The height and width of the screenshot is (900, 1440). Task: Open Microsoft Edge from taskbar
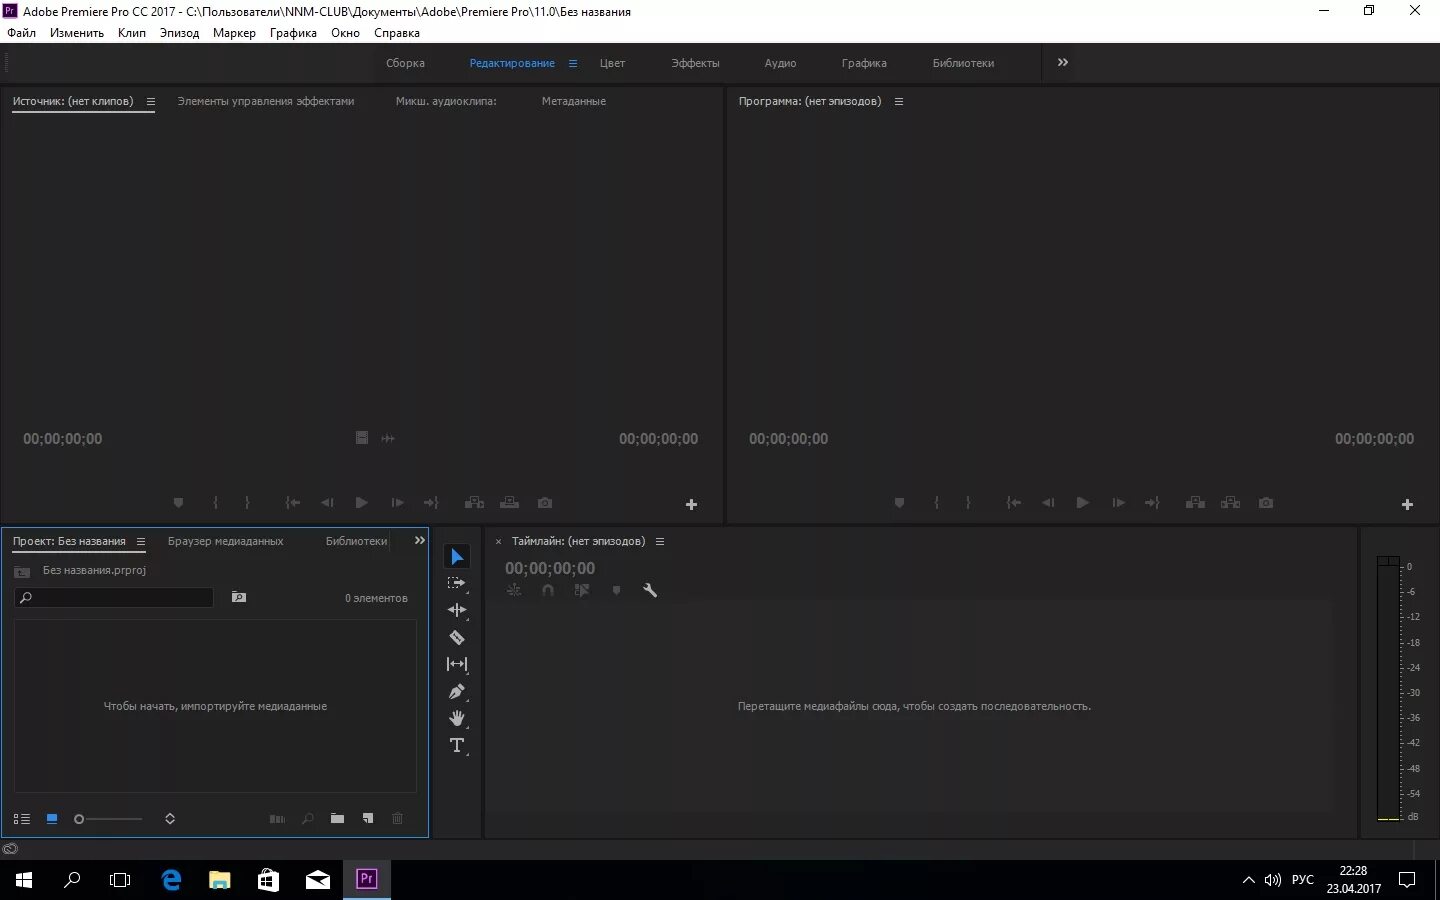pyautogui.click(x=171, y=880)
